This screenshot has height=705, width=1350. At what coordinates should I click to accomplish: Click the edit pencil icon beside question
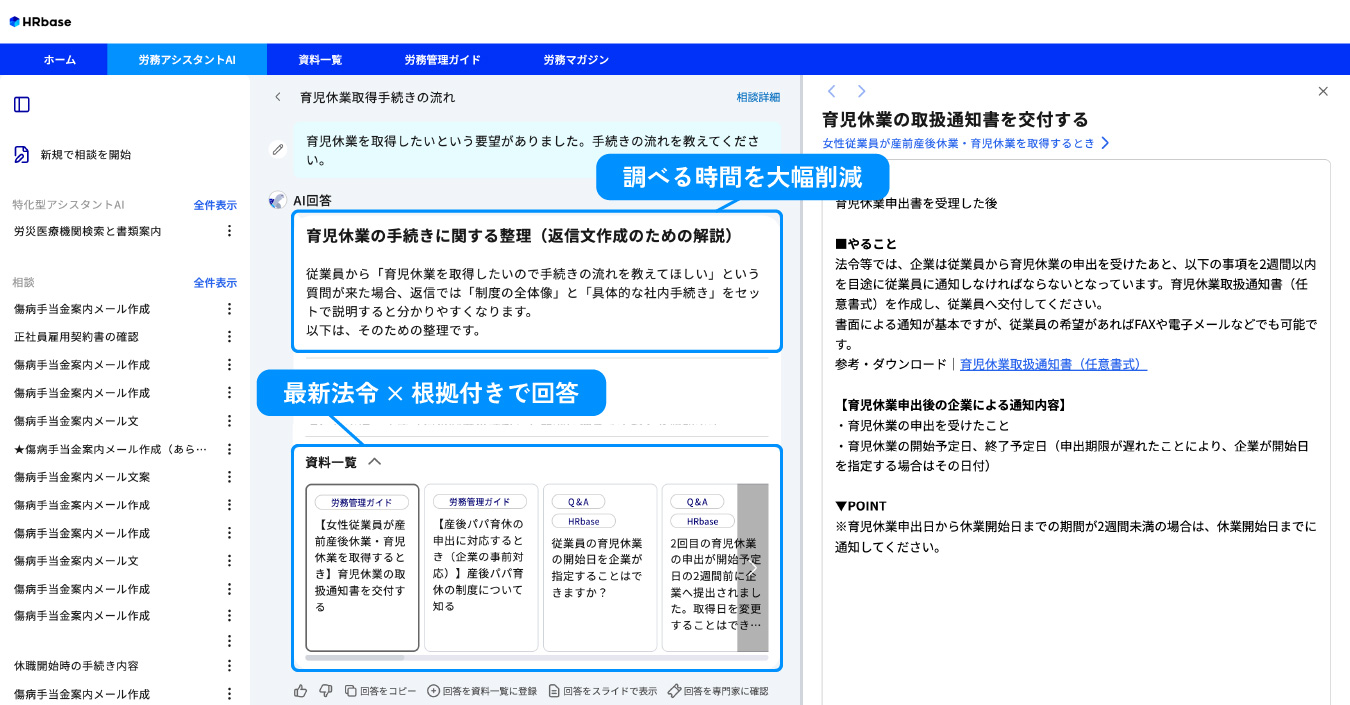(x=279, y=150)
